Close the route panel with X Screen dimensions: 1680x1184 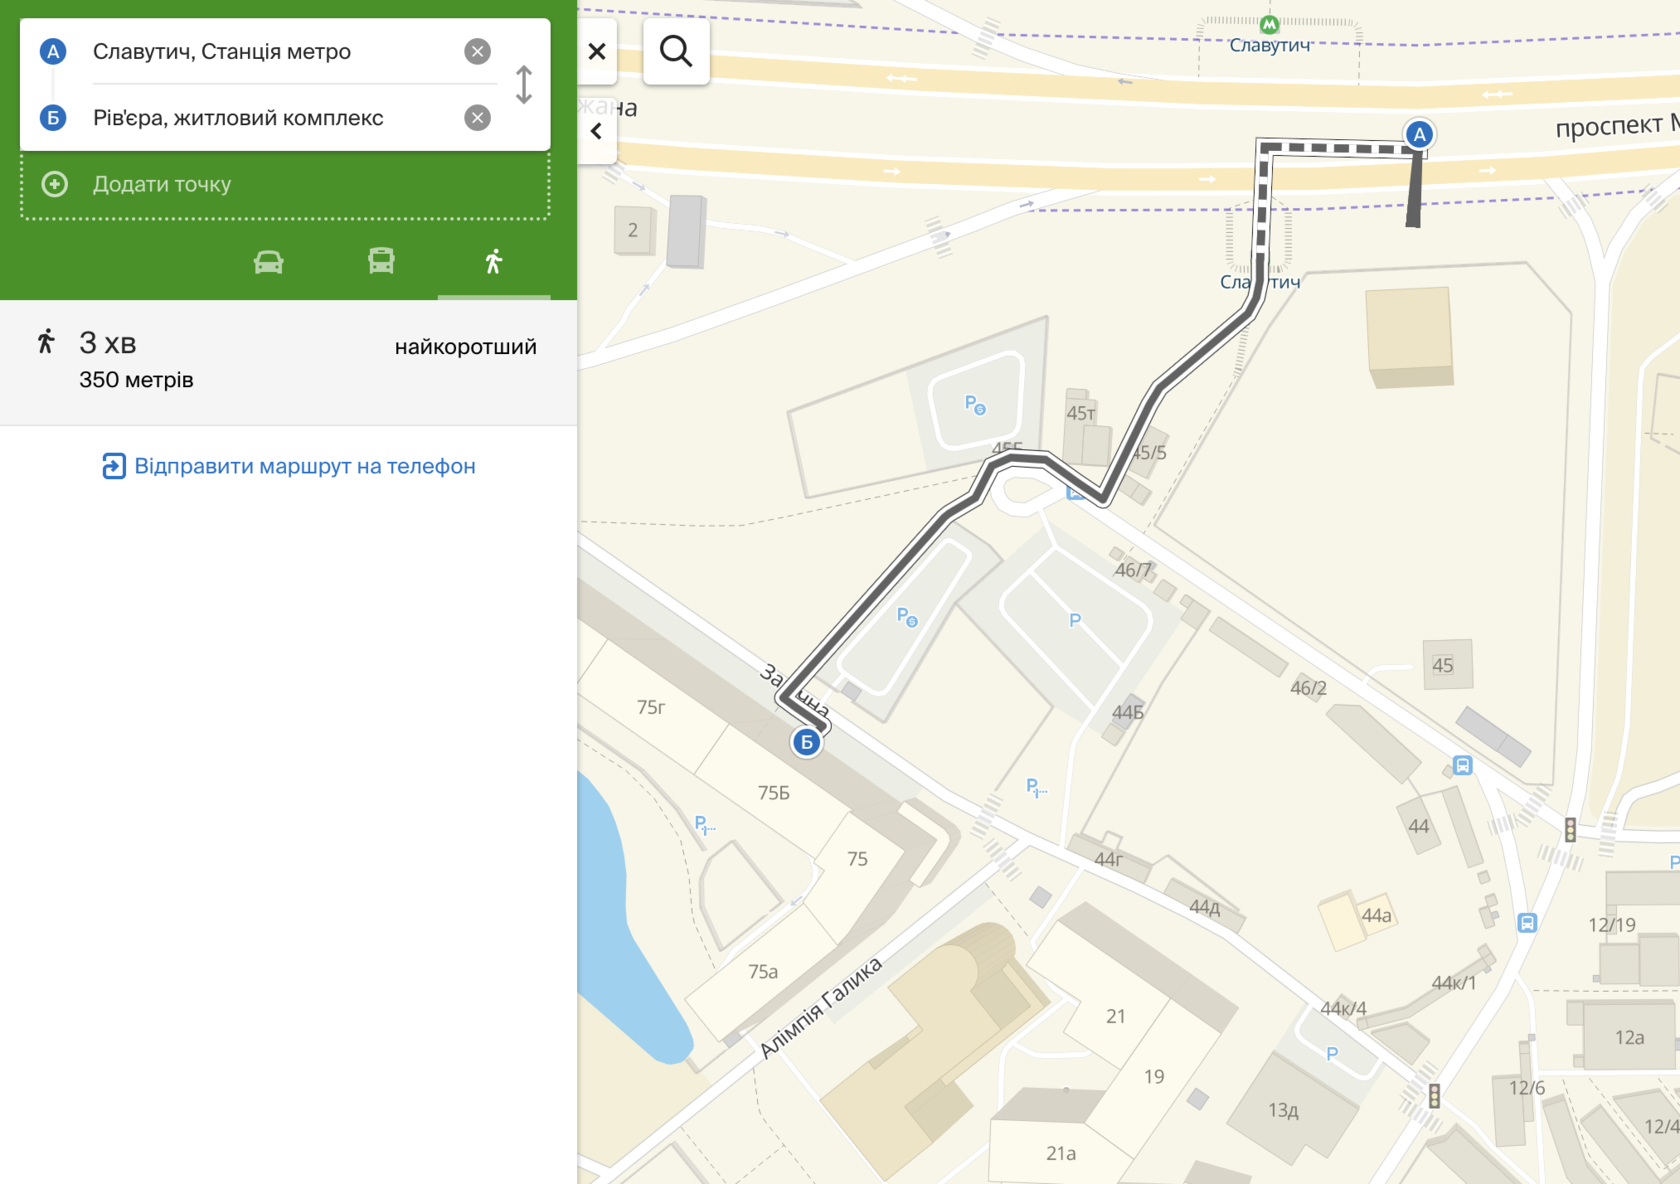pos(597,51)
